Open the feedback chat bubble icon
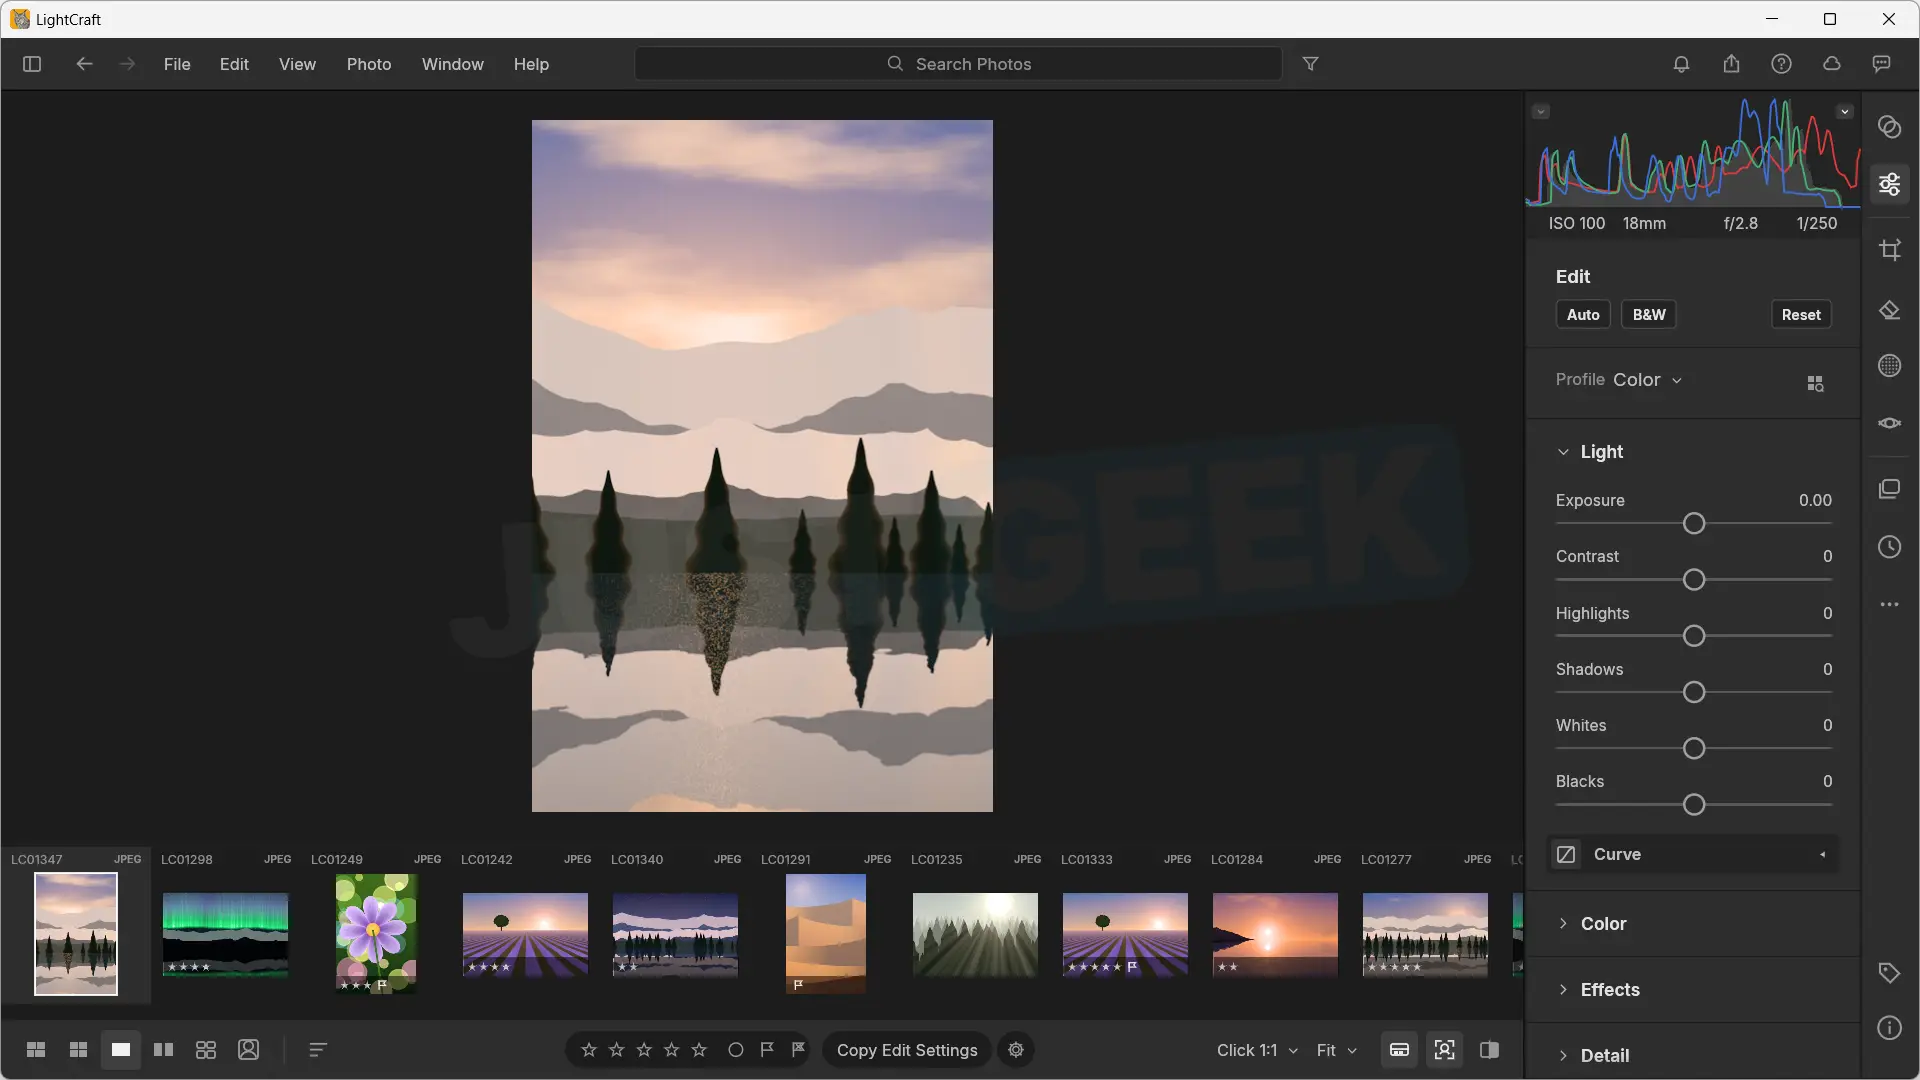This screenshot has height=1080, width=1920. (x=1881, y=64)
